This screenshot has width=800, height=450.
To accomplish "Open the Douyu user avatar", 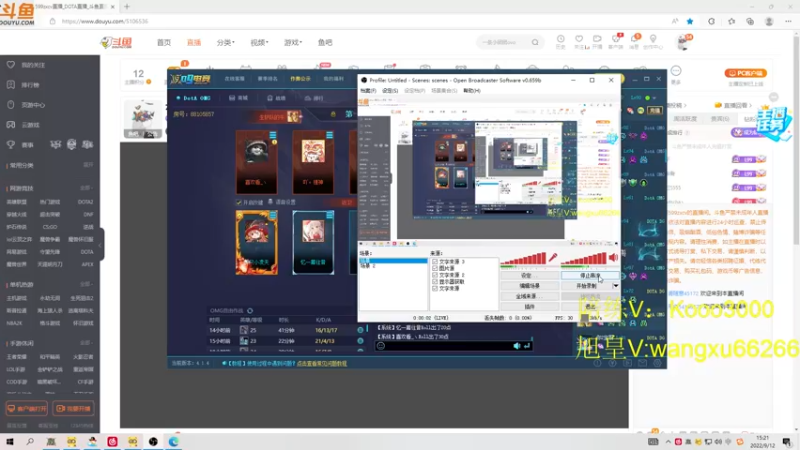I will click(683, 42).
